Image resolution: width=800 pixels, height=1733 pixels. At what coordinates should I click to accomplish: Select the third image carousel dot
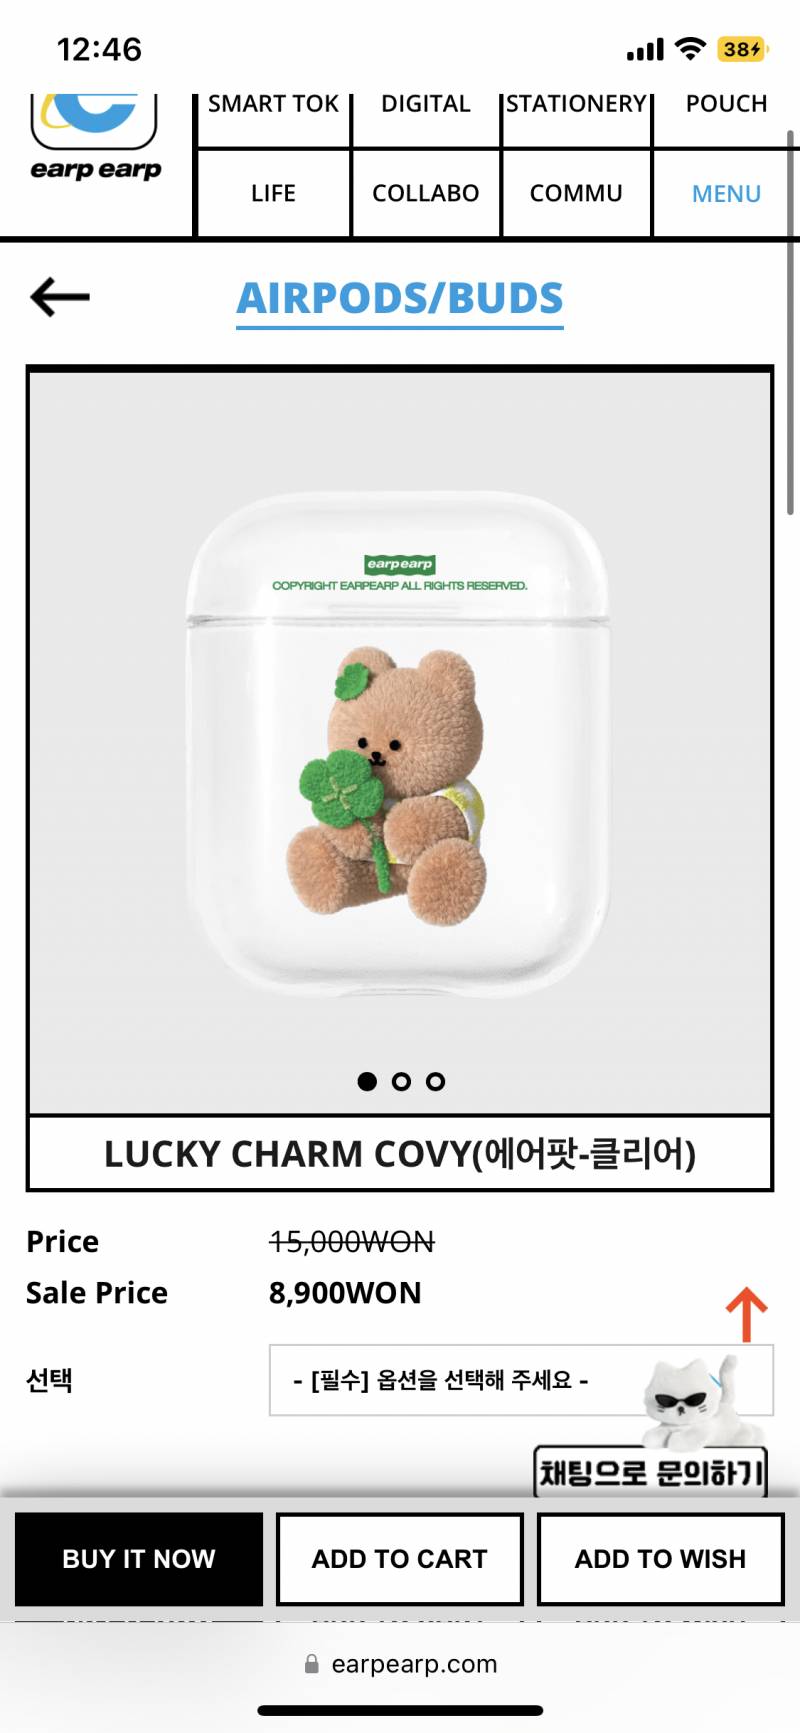435,1081
